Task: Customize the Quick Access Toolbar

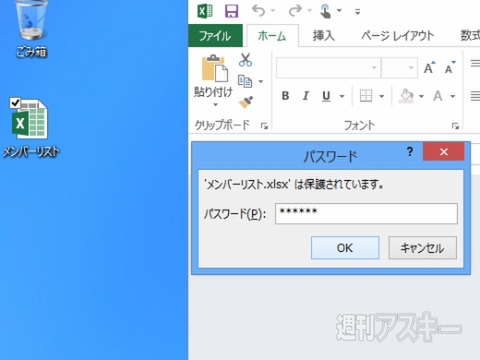Action: (358, 12)
